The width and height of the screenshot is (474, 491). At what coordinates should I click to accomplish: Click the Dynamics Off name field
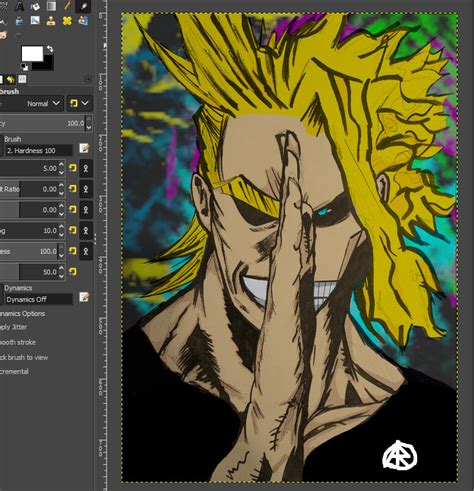point(39,299)
